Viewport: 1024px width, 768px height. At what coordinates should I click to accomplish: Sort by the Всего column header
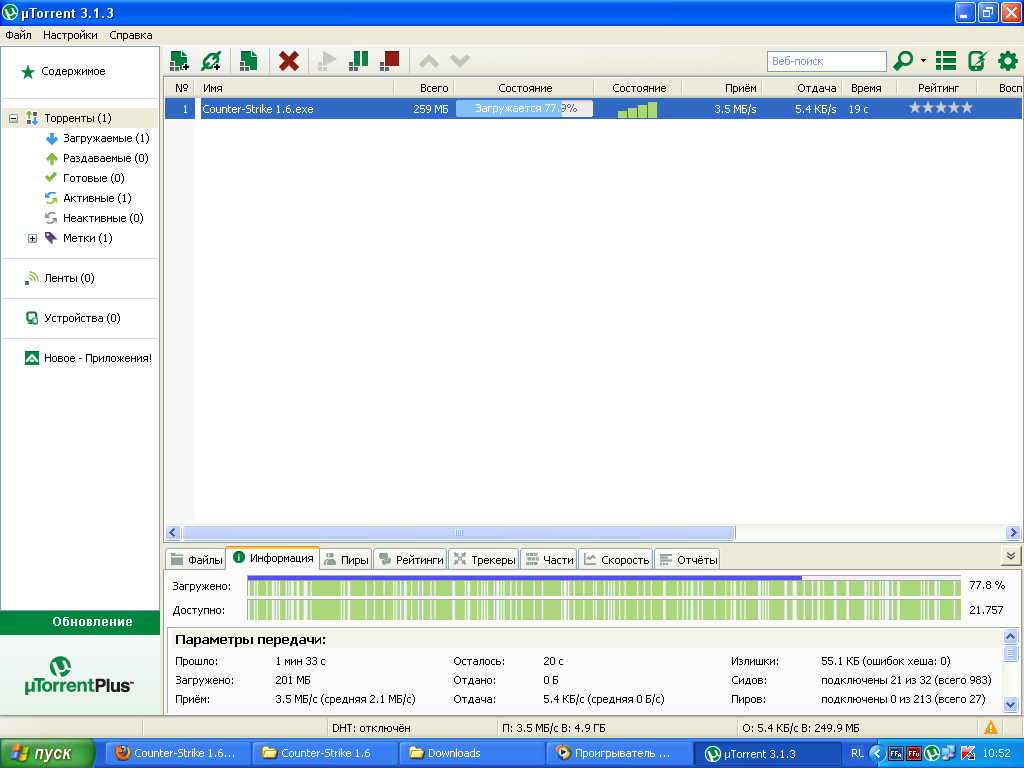[x=424, y=88]
